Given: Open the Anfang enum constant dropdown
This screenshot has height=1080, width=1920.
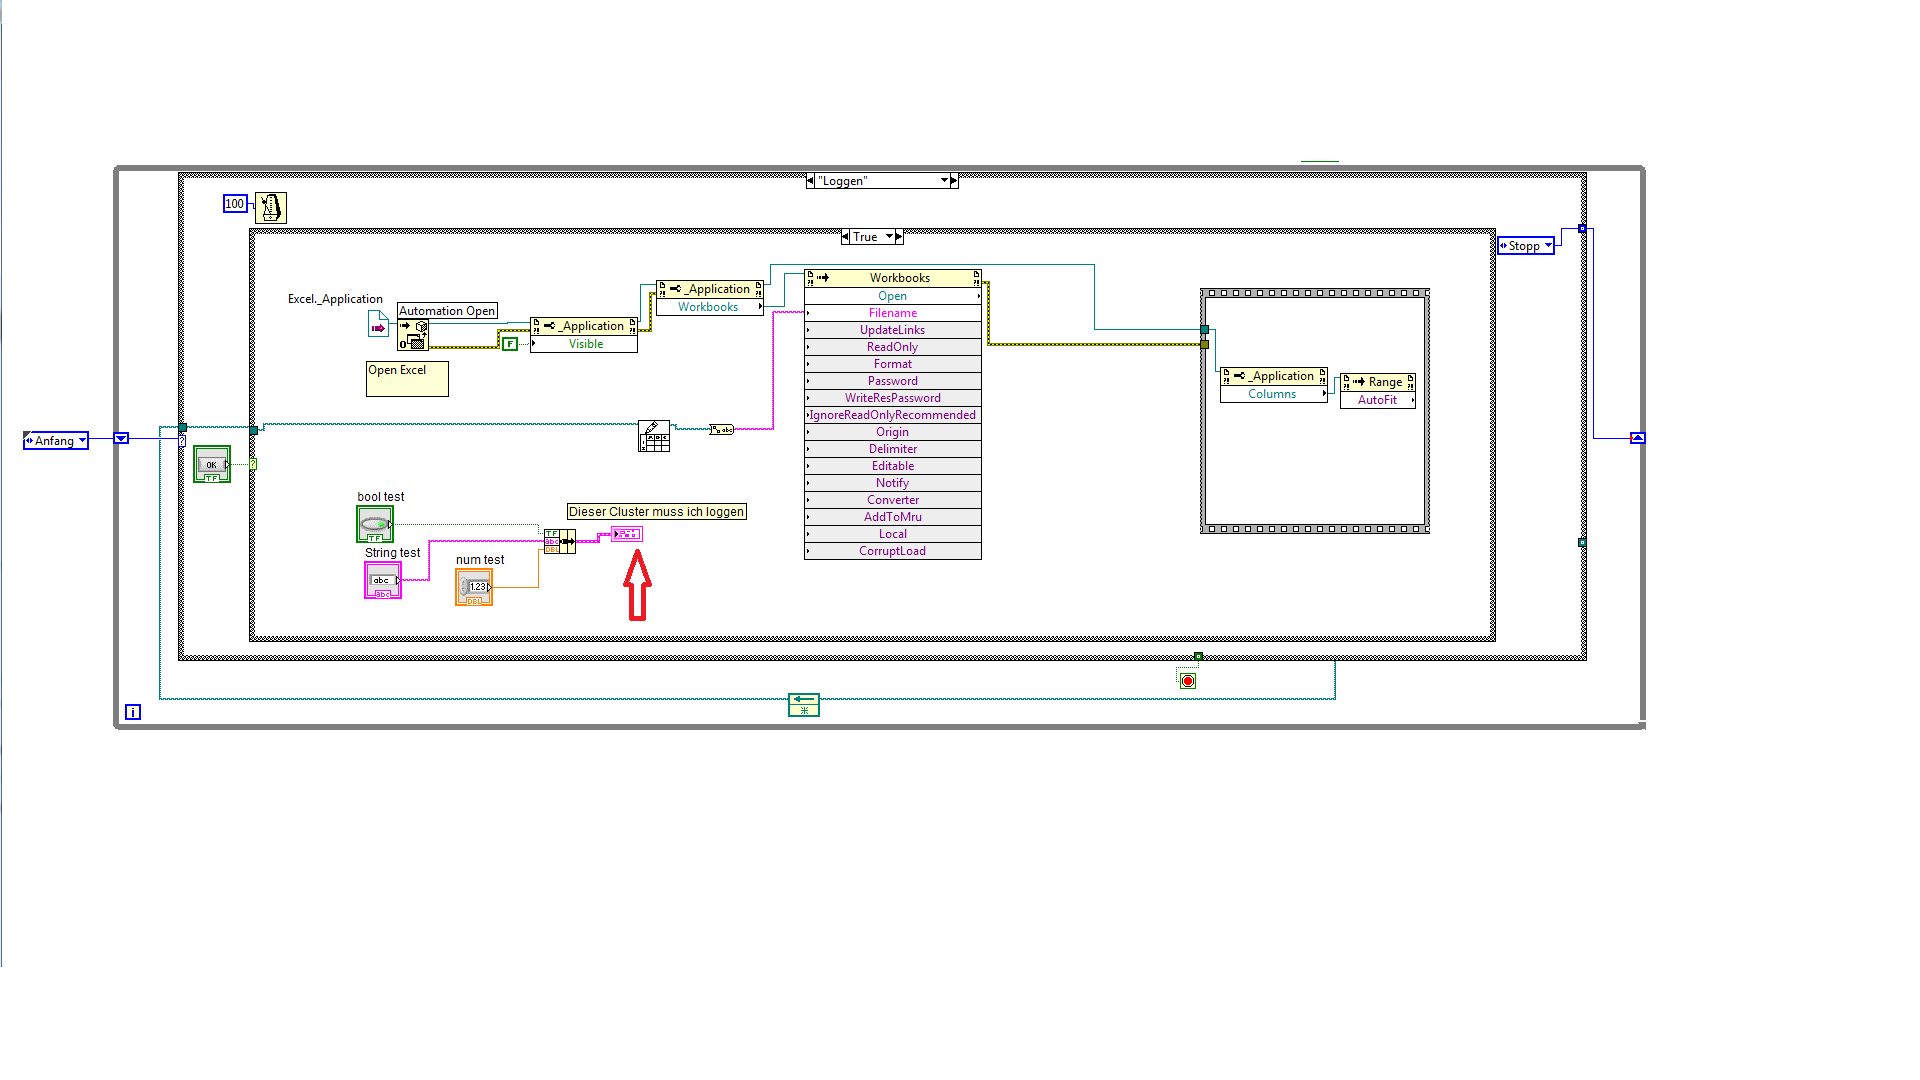Looking at the screenshot, I should (x=82, y=441).
